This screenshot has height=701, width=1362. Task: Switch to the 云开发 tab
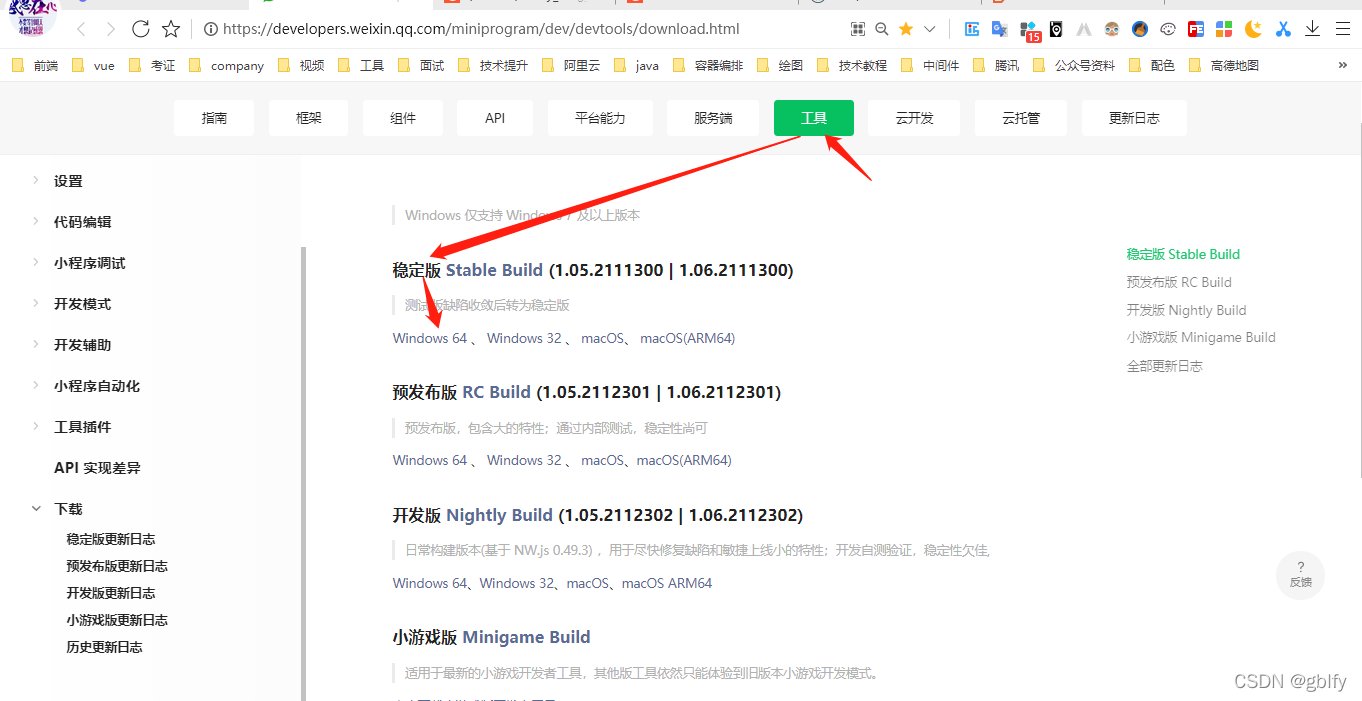coord(914,118)
